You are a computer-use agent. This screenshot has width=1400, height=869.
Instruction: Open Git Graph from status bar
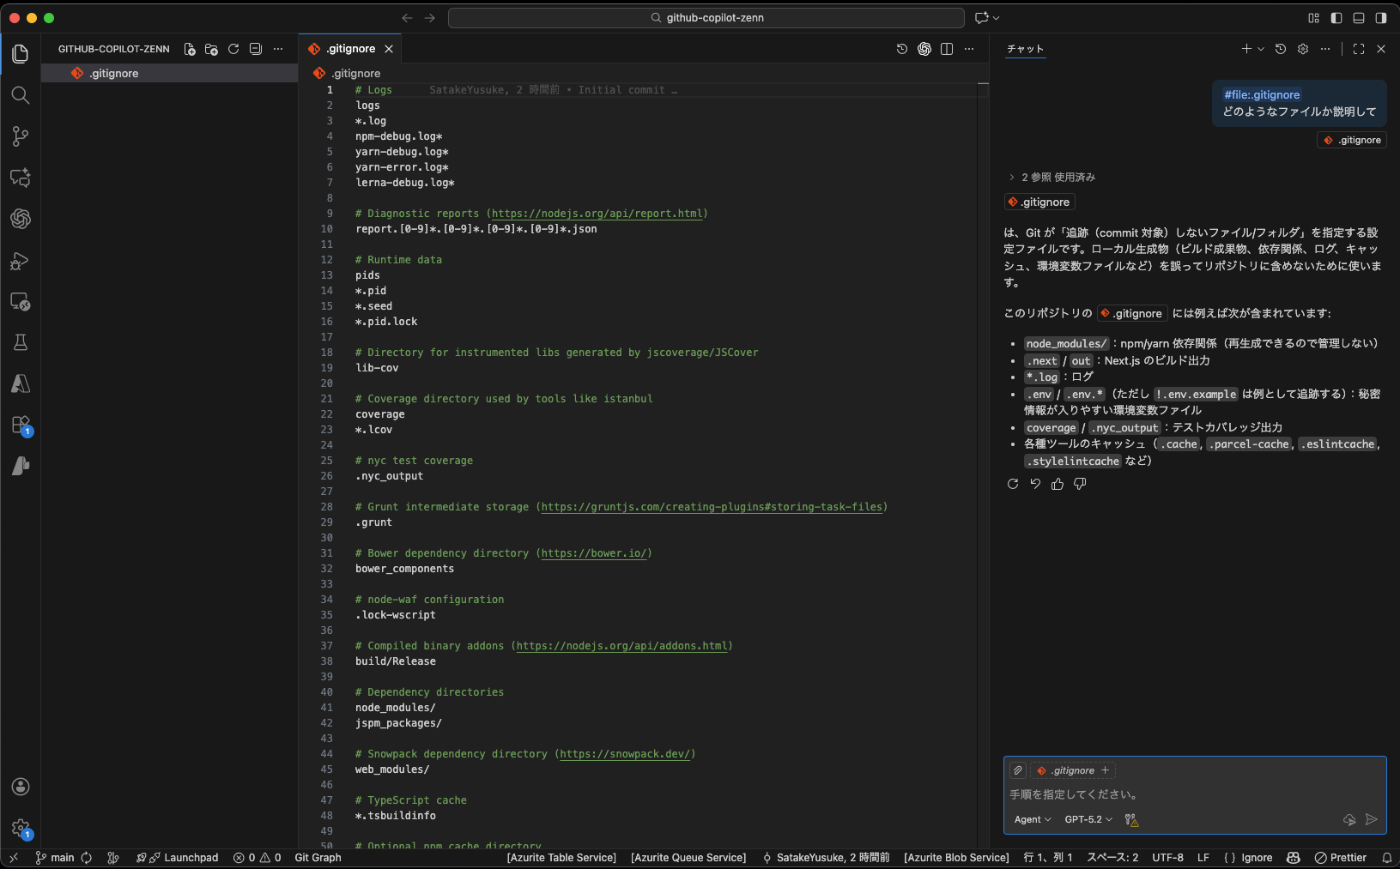coord(318,858)
